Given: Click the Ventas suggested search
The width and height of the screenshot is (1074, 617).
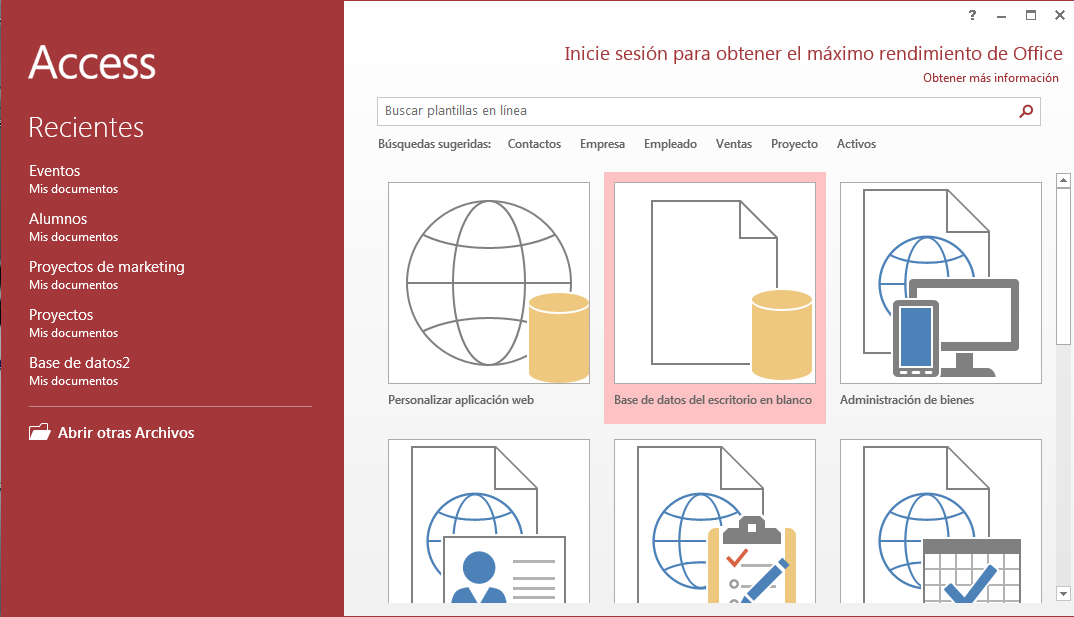Looking at the screenshot, I should point(734,144).
